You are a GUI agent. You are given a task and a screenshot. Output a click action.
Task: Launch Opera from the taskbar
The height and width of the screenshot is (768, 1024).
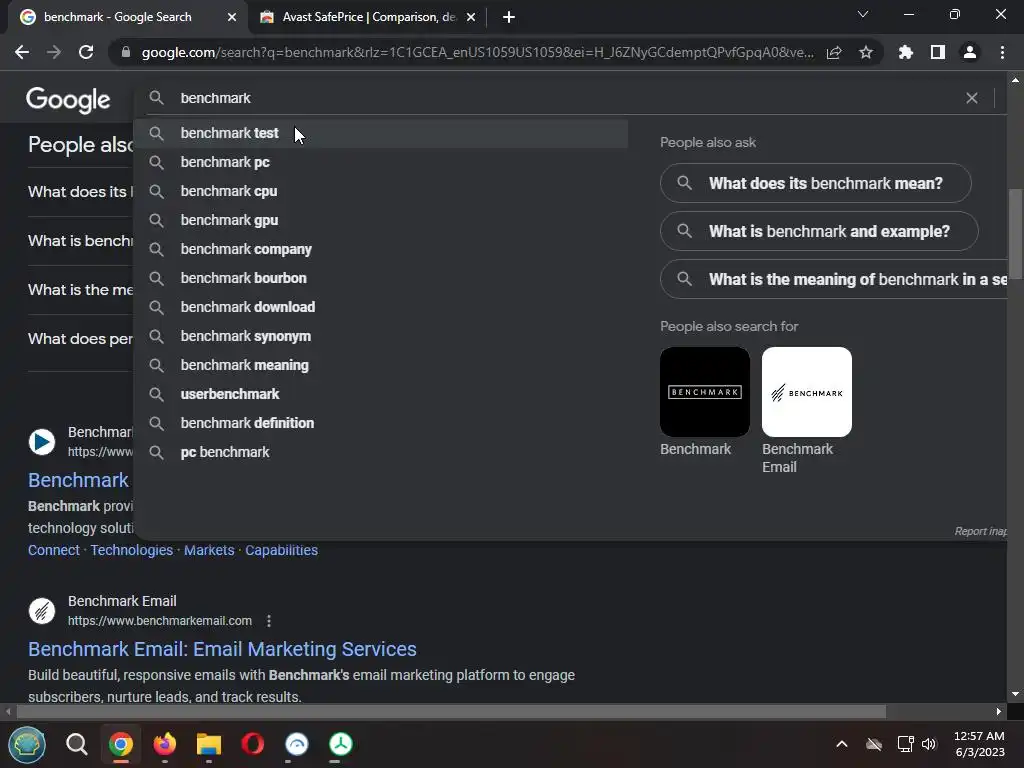(x=253, y=744)
